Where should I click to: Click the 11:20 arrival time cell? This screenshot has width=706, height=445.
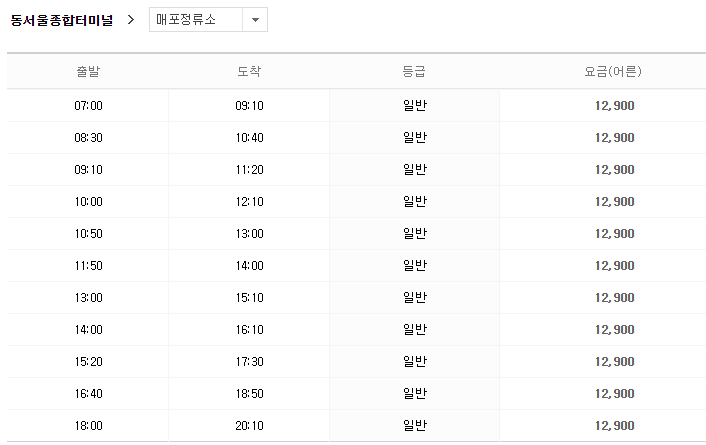[249, 169]
